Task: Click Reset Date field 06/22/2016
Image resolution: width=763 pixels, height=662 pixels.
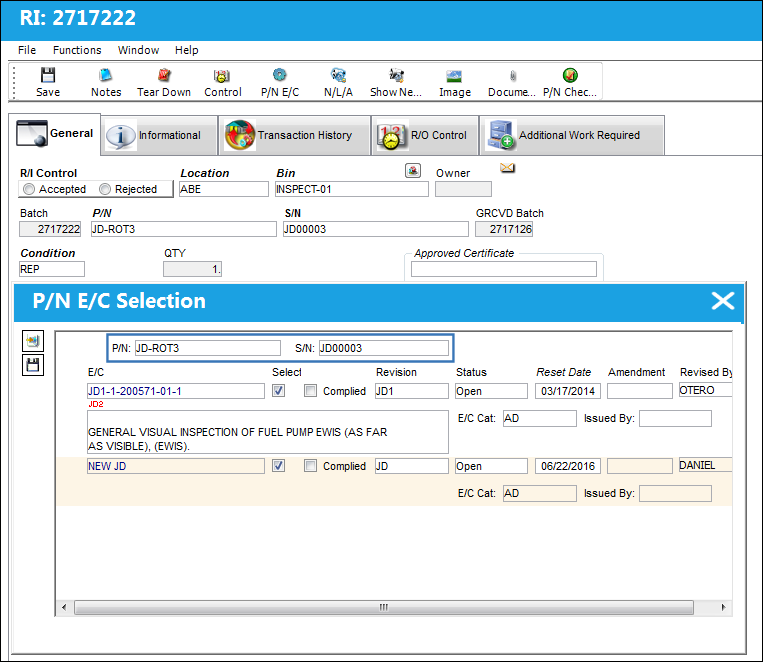Action: click(x=568, y=466)
